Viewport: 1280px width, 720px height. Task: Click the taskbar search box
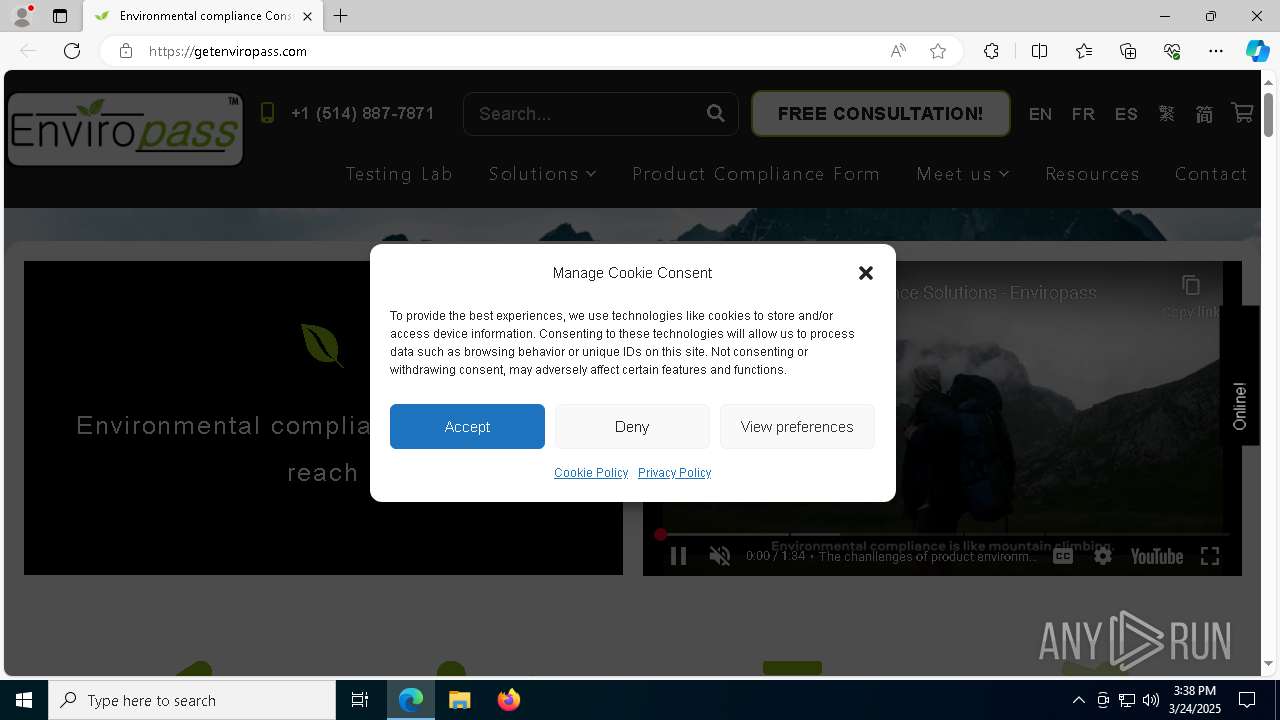point(192,700)
